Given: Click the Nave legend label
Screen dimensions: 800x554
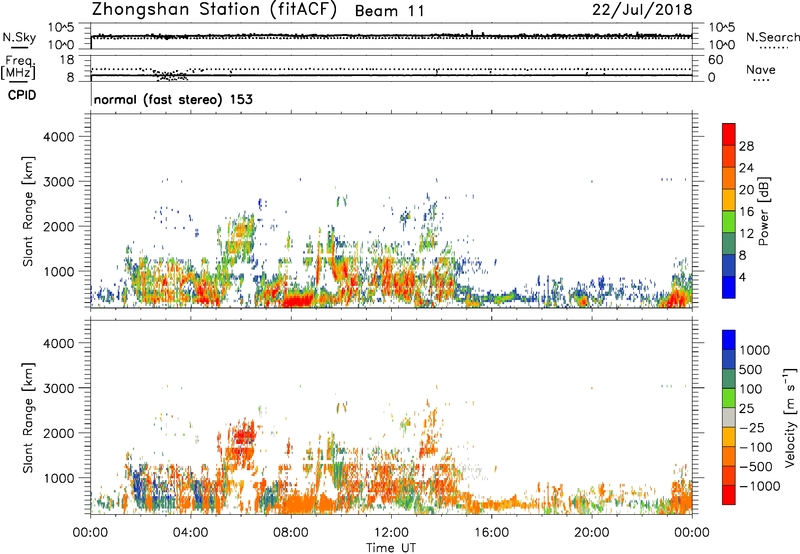Looking at the screenshot, I should 762,71.
